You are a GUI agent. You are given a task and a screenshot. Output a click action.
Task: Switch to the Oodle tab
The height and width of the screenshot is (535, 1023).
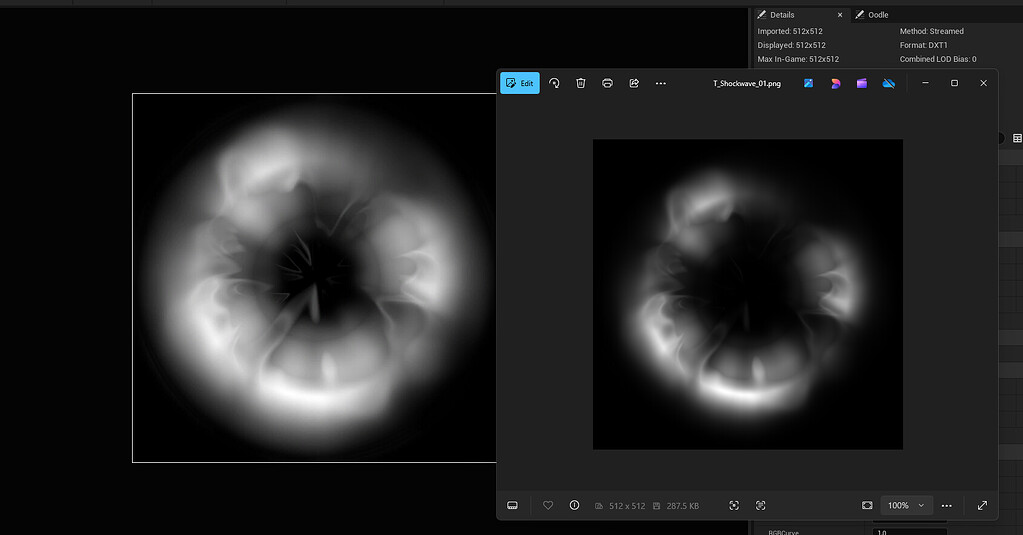point(877,15)
